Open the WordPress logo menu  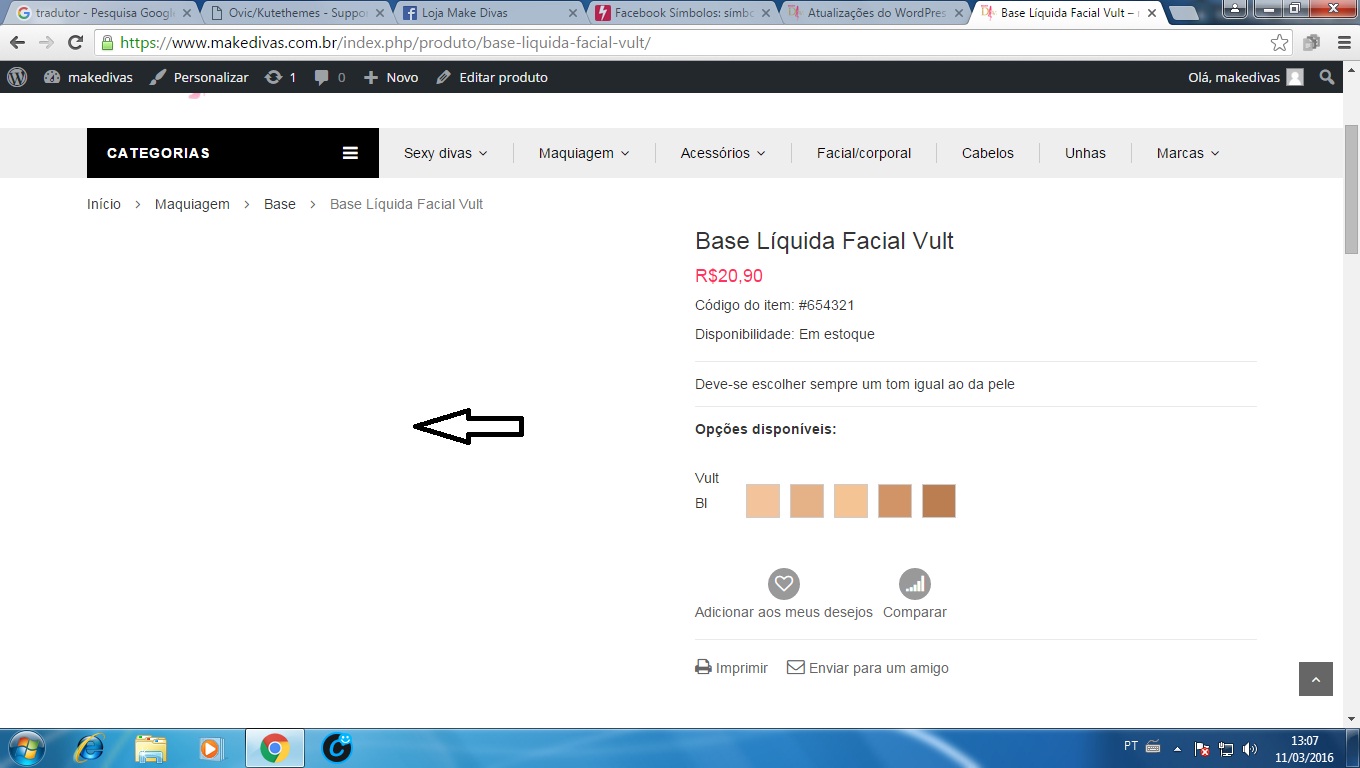(x=17, y=77)
